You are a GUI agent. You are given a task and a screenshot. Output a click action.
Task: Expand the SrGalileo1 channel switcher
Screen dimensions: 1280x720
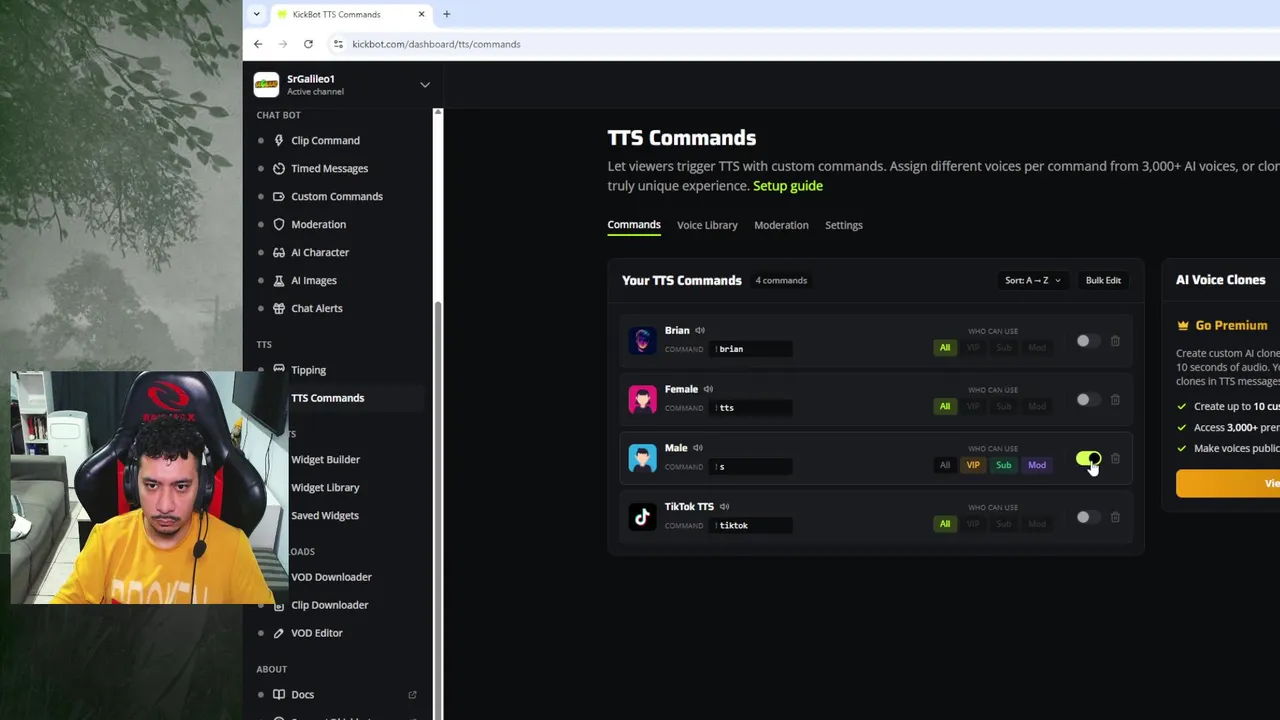pyautogui.click(x=424, y=85)
